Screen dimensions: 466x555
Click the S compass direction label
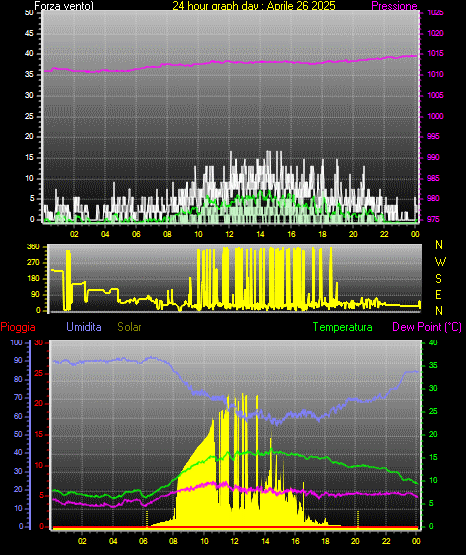pos(438,279)
